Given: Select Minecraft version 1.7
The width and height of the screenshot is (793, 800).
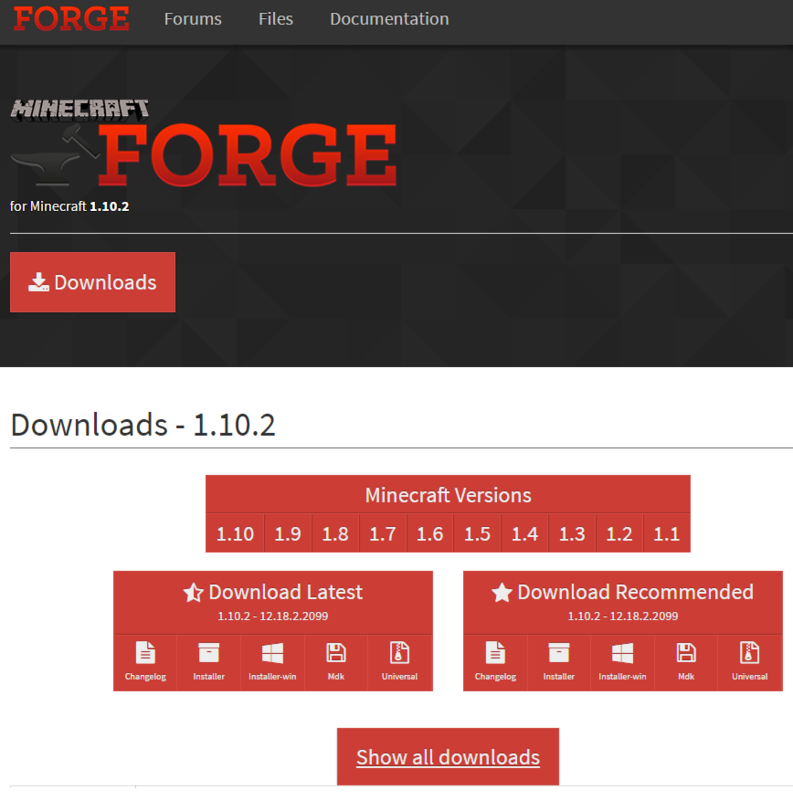Looking at the screenshot, I should point(383,534).
